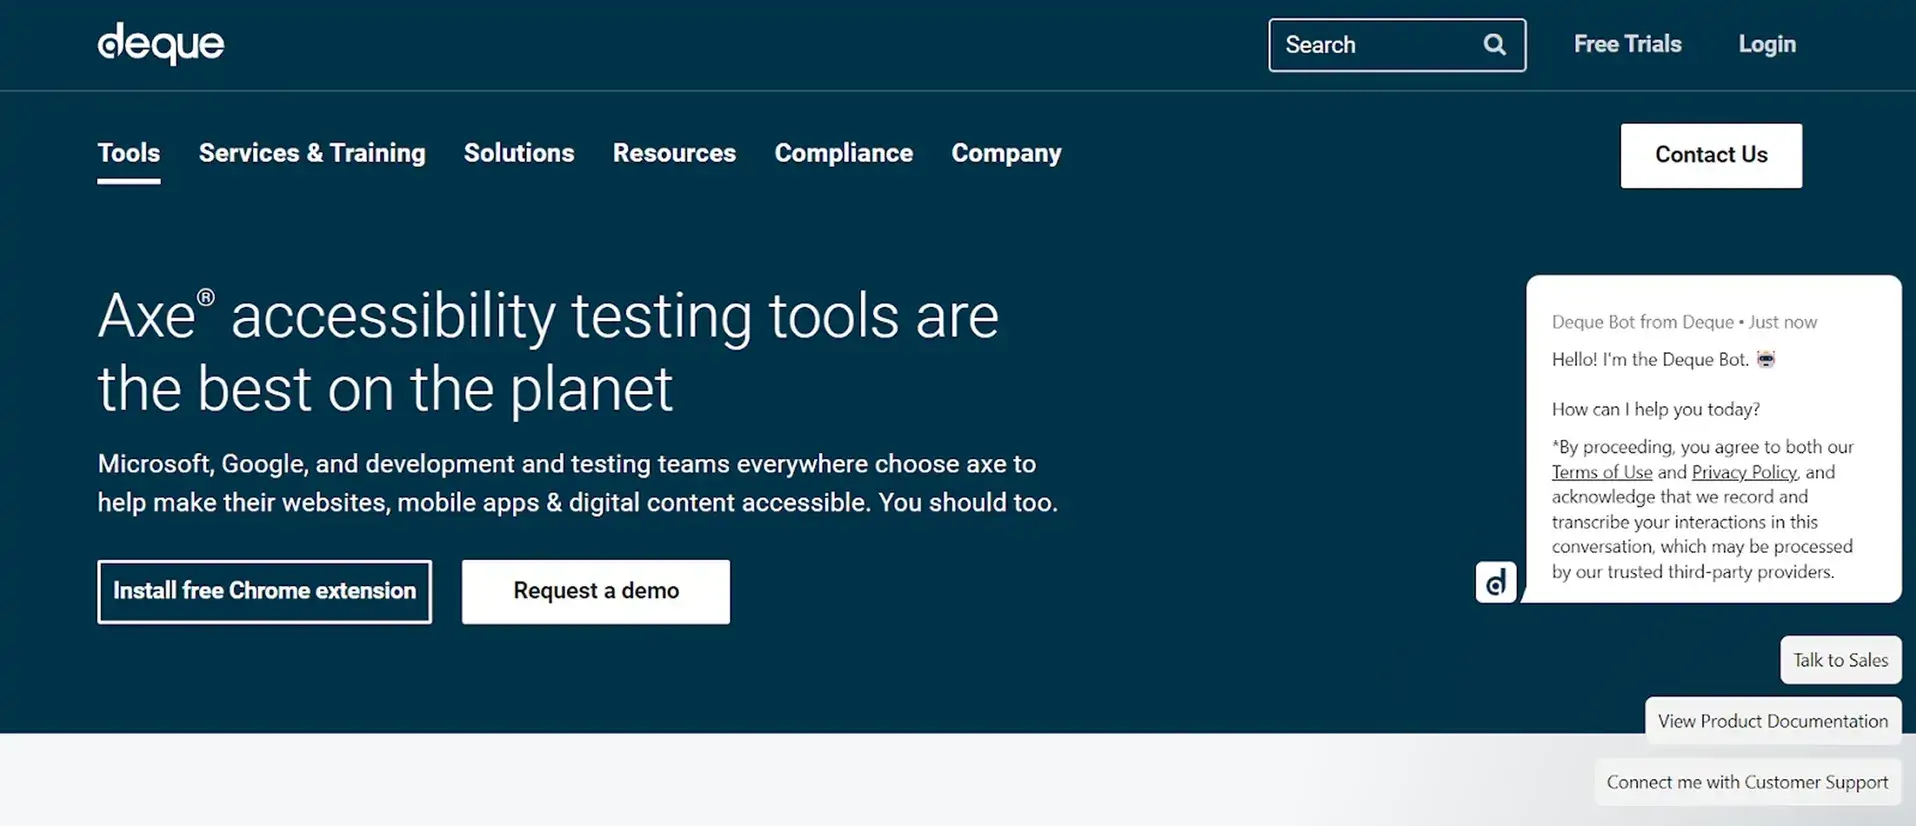Expand the Solutions menu
This screenshot has height=826, width=1916.
(x=519, y=153)
